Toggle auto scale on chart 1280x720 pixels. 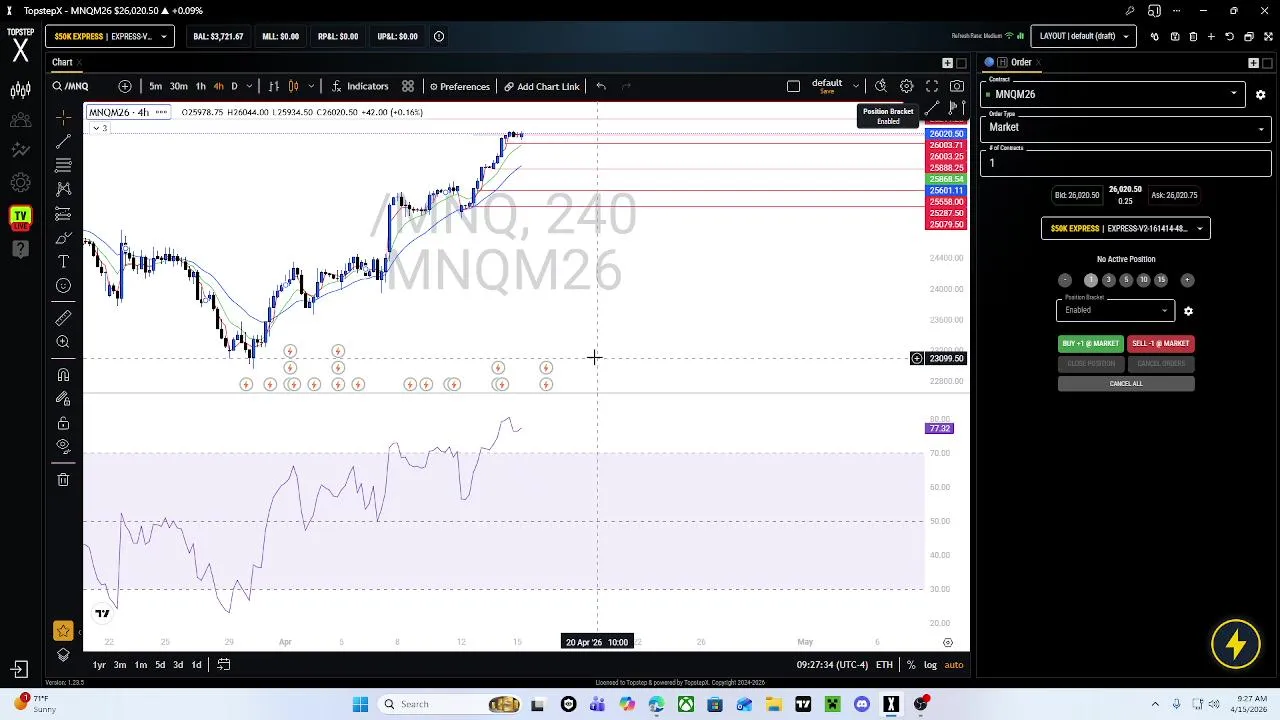coord(954,665)
